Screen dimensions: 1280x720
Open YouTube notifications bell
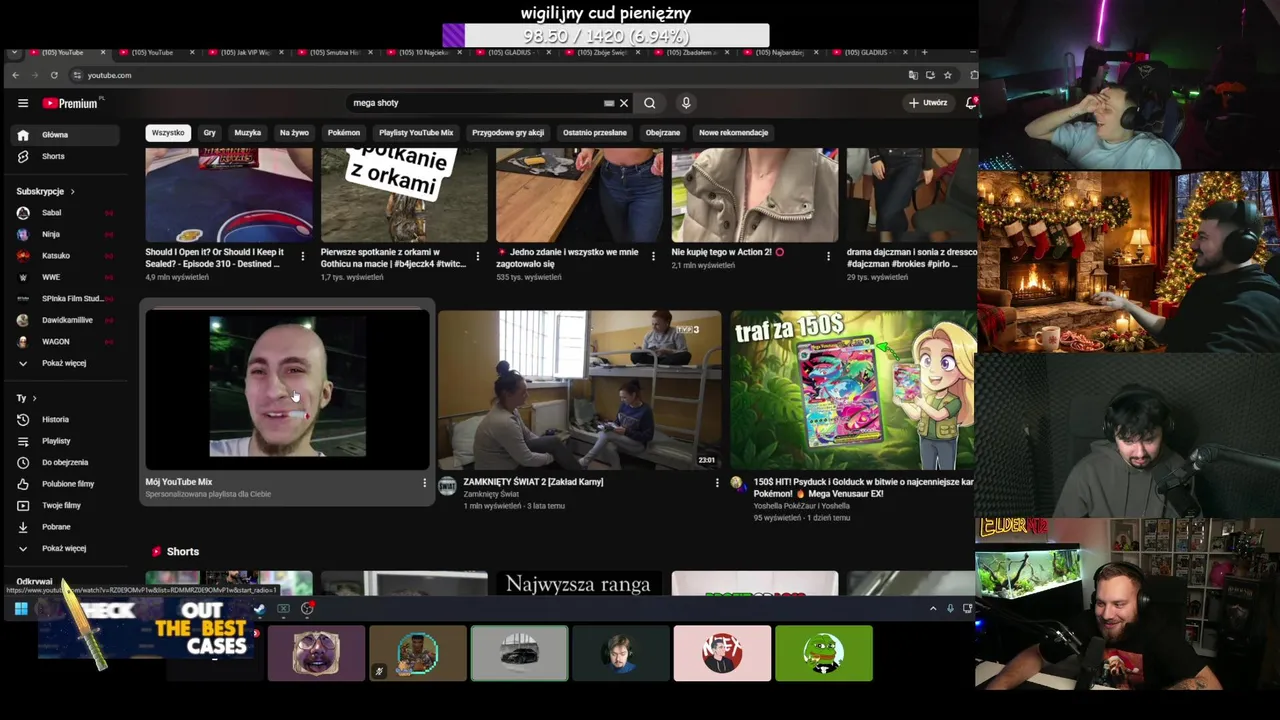971,103
